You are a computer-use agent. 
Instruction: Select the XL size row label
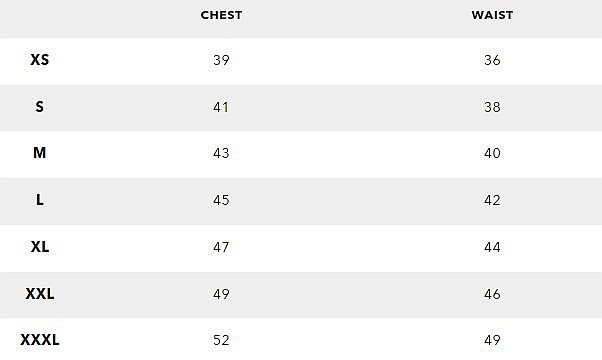(40, 247)
